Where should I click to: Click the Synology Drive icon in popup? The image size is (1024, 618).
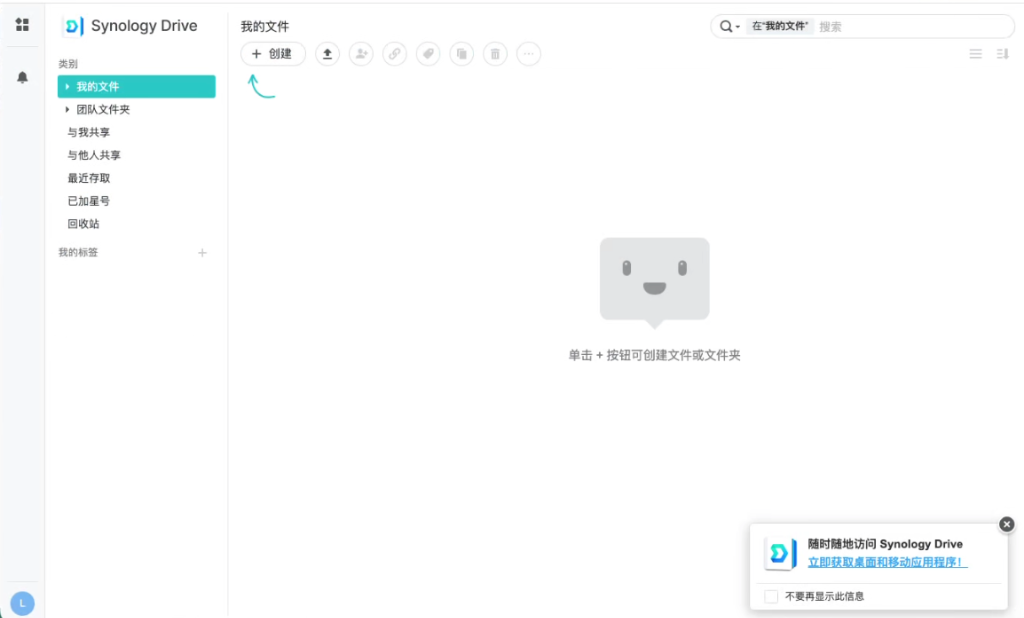pyautogui.click(x=781, y=553)
